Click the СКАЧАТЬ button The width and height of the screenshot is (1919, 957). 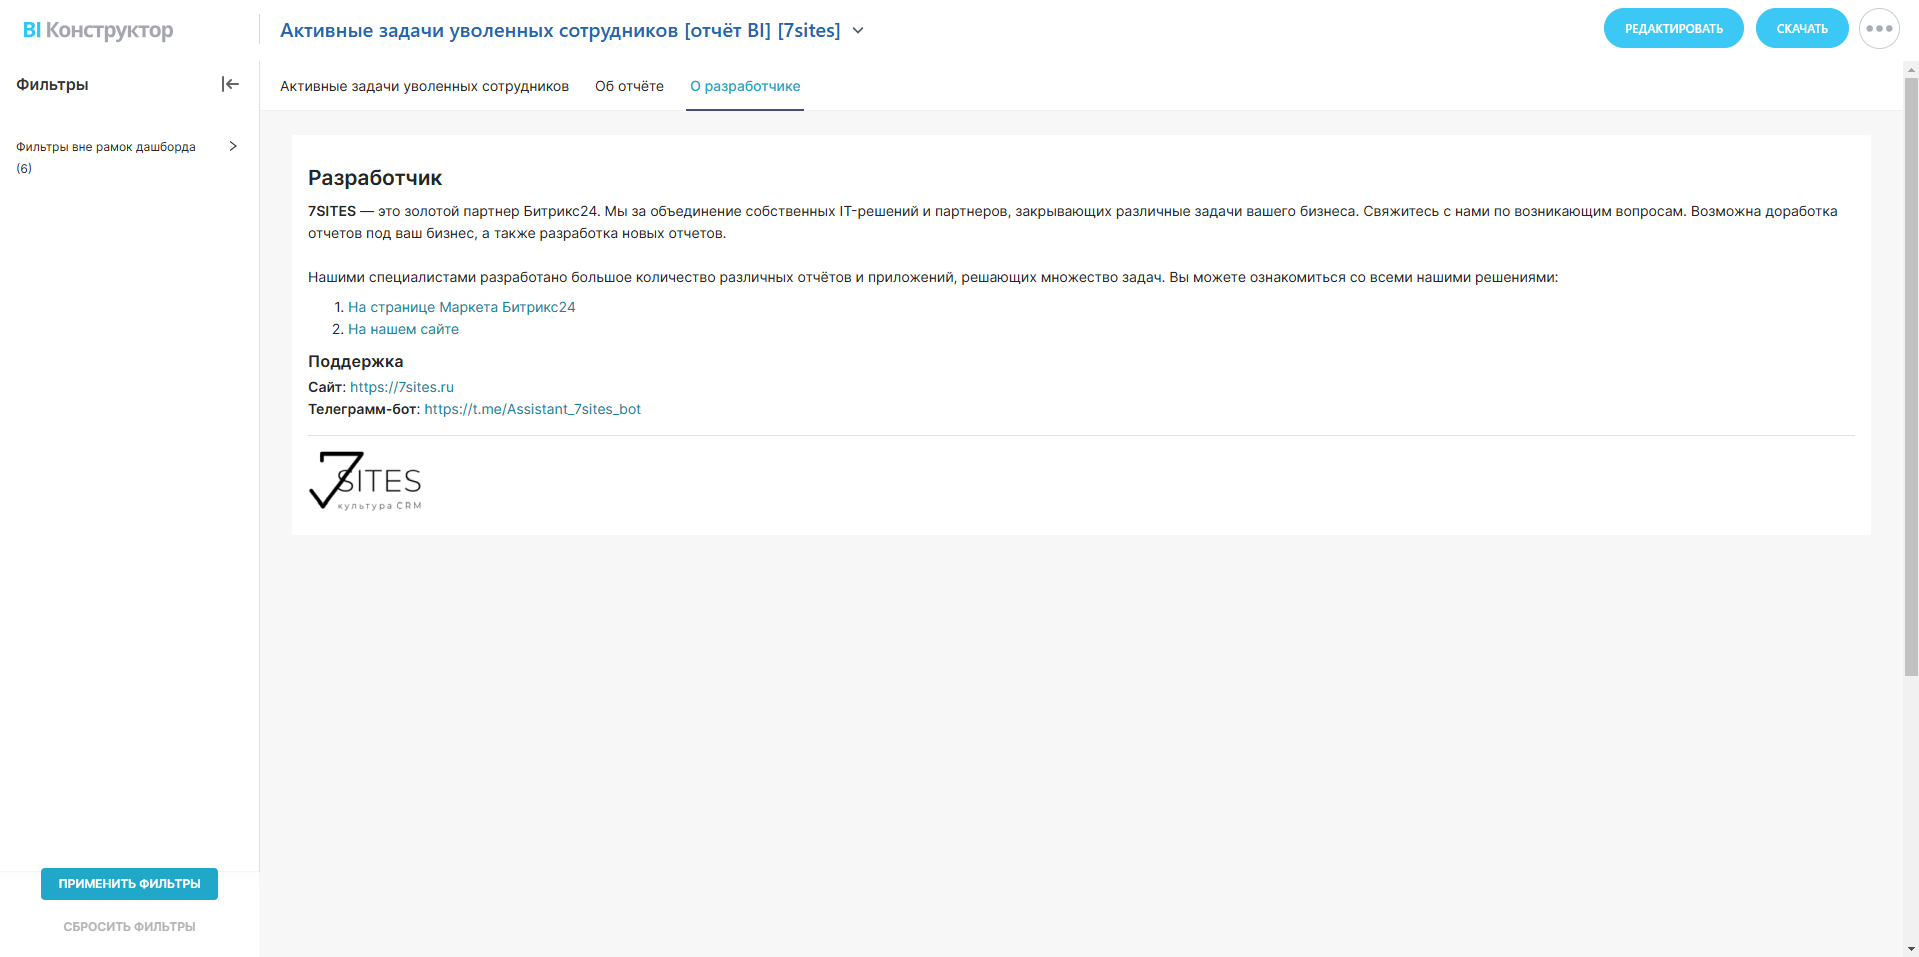tap(1802, 28)
